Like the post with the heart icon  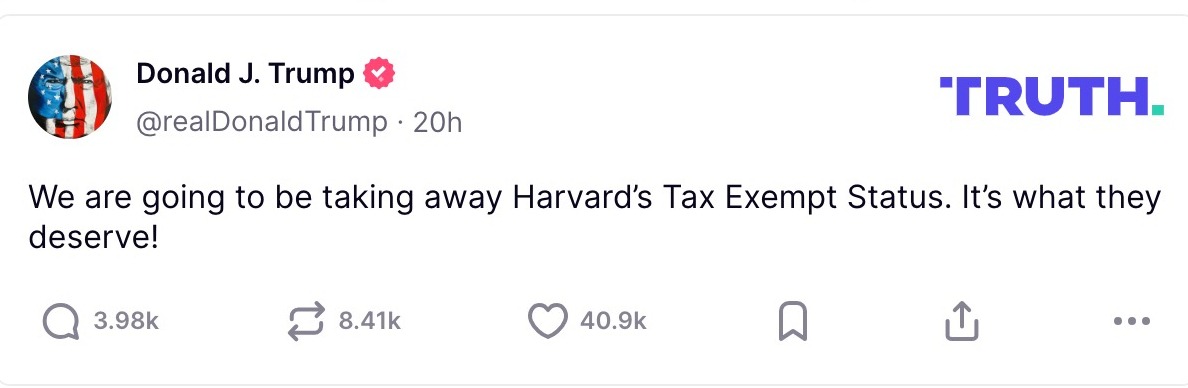(548, 321)
